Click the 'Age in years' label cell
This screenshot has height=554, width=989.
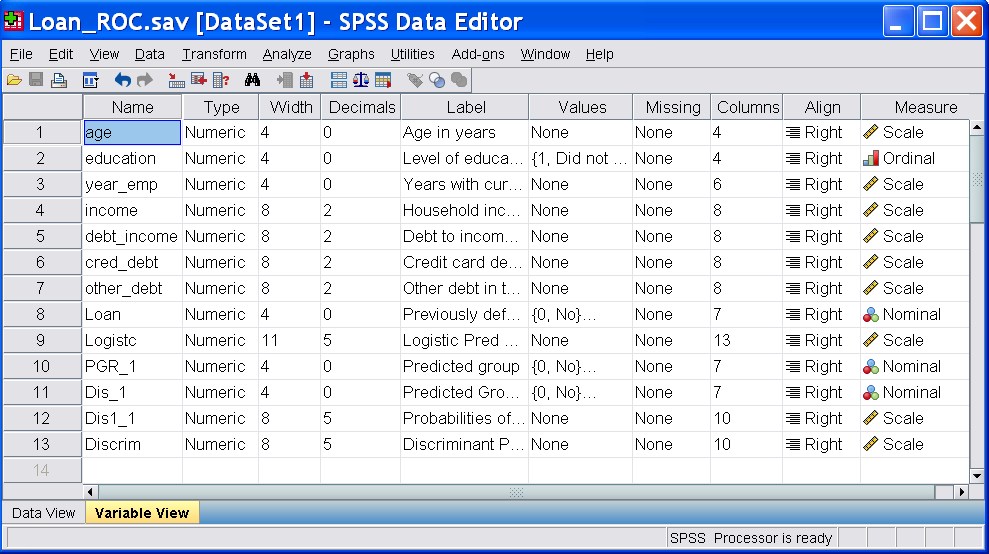coord(465,133)
